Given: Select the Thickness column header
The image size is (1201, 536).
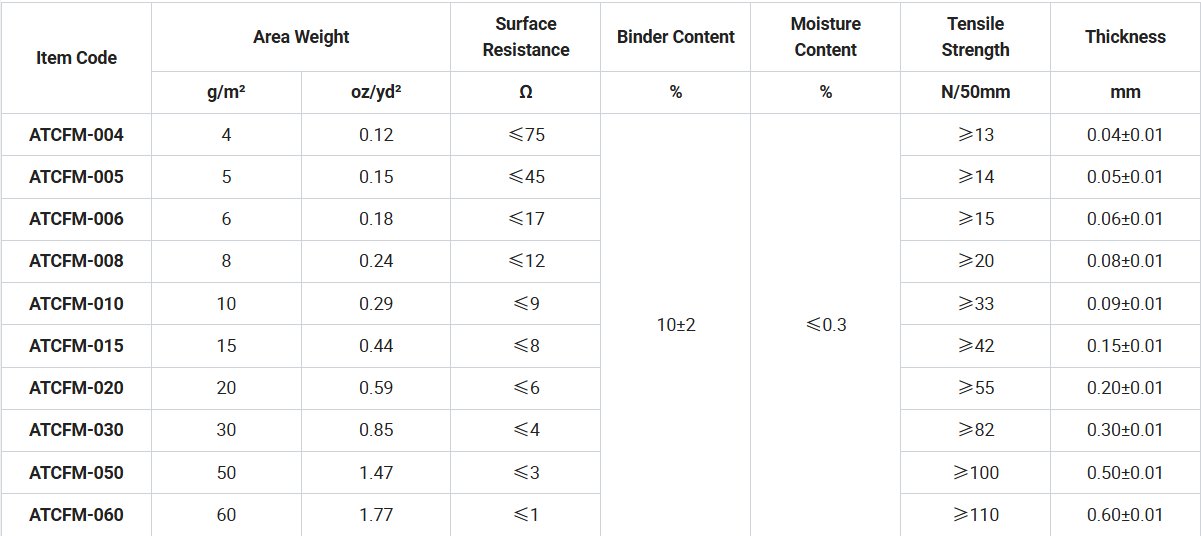Looking at the screenshot, I should (x=1125, y=37).
